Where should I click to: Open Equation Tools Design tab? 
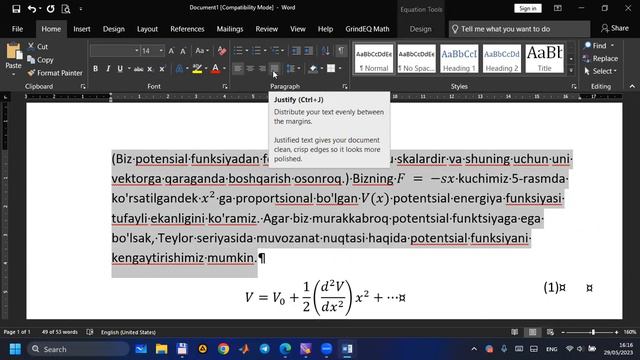[x=420, y=29]
